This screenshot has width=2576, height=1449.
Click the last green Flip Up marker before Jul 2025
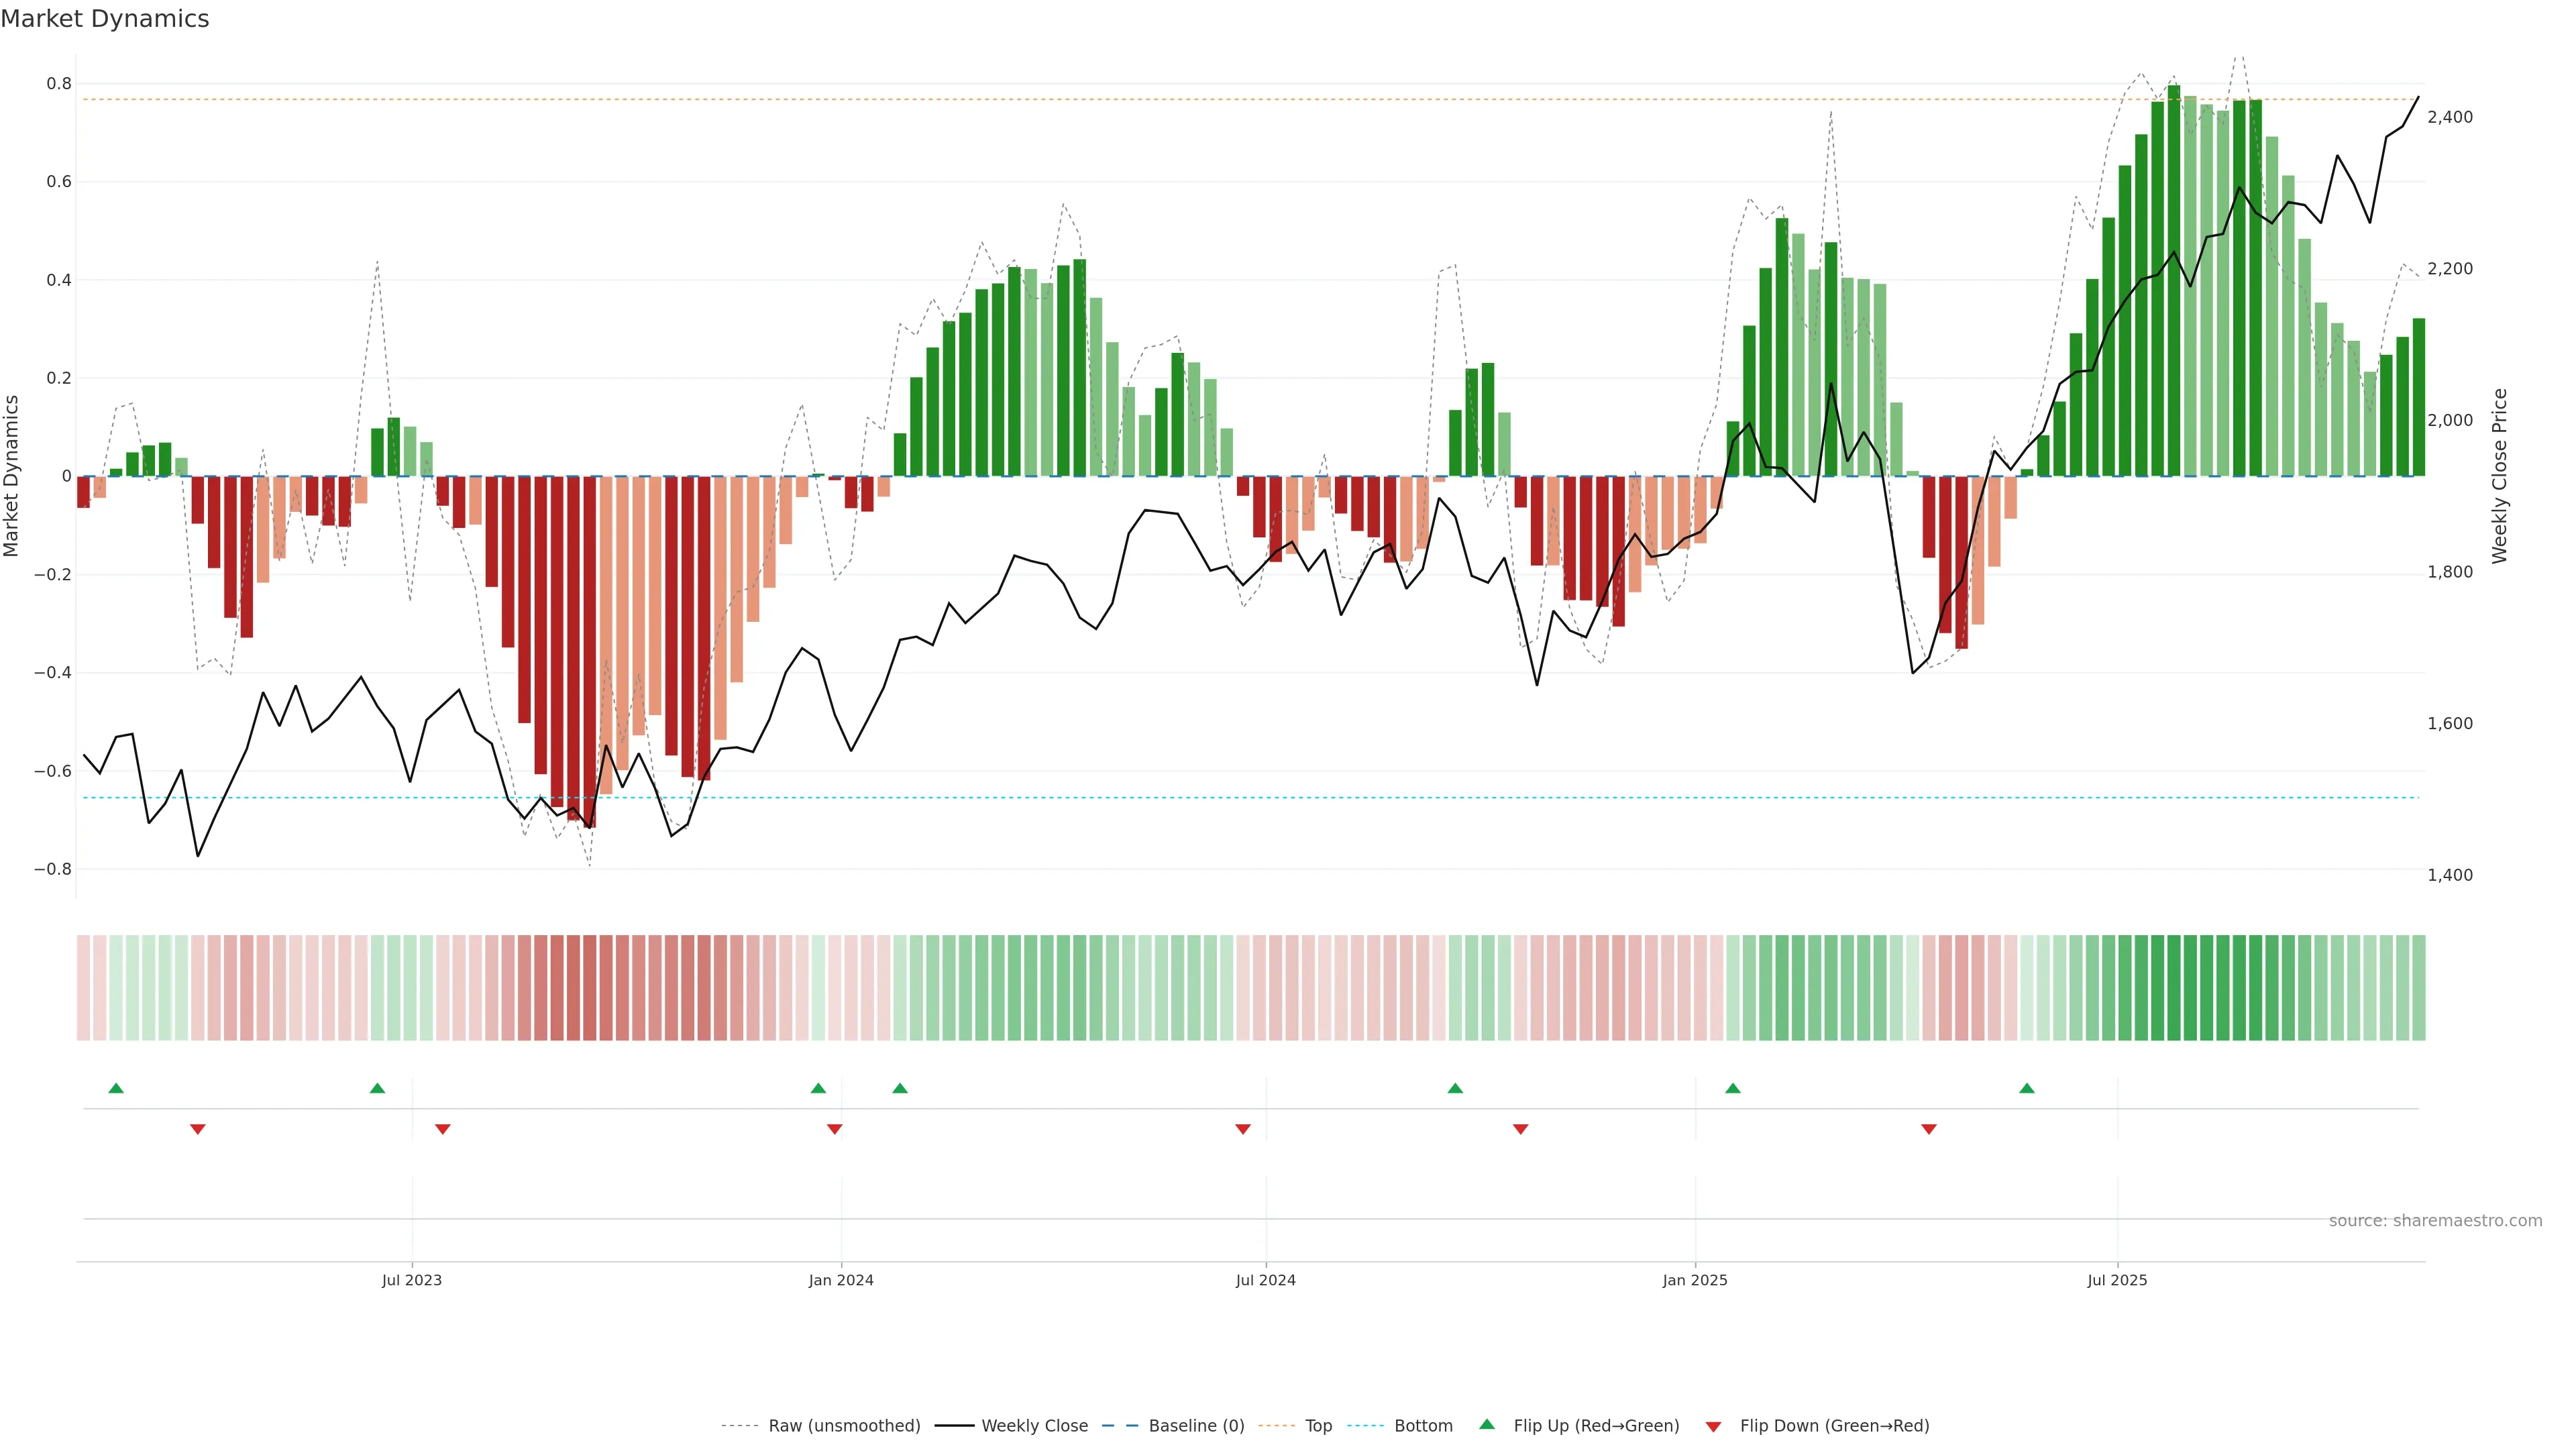[2027, 1088]
